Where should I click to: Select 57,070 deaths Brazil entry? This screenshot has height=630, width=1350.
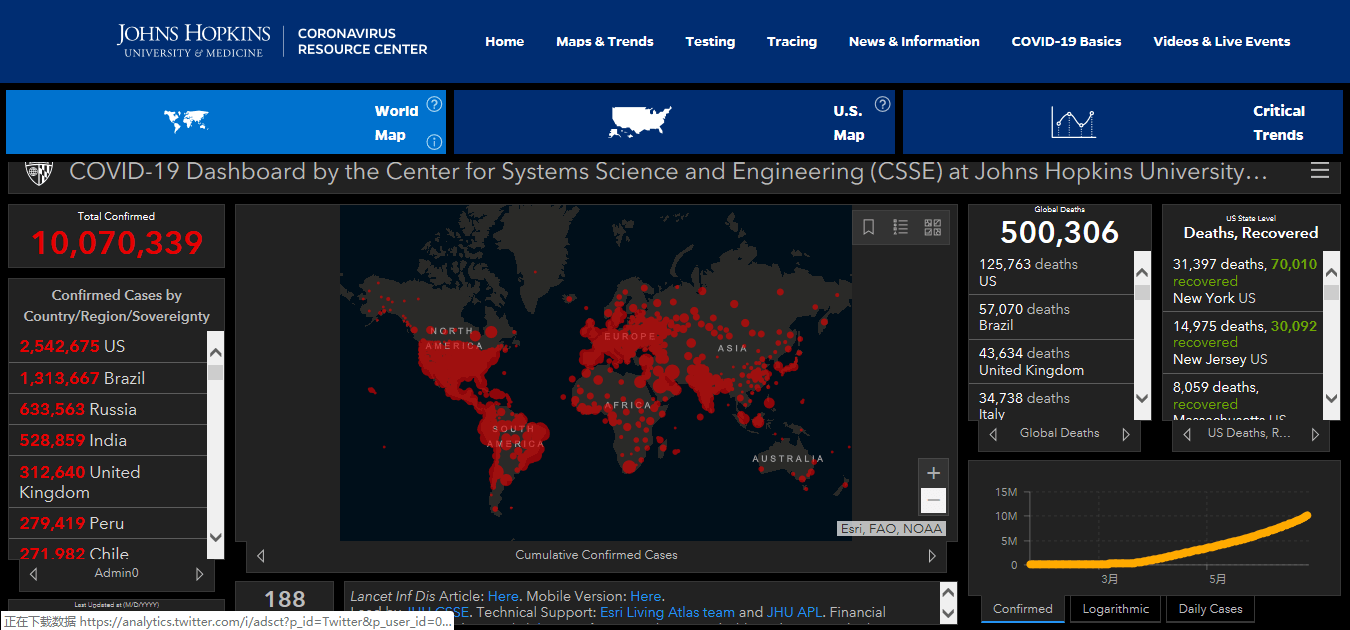point(1054,317)
